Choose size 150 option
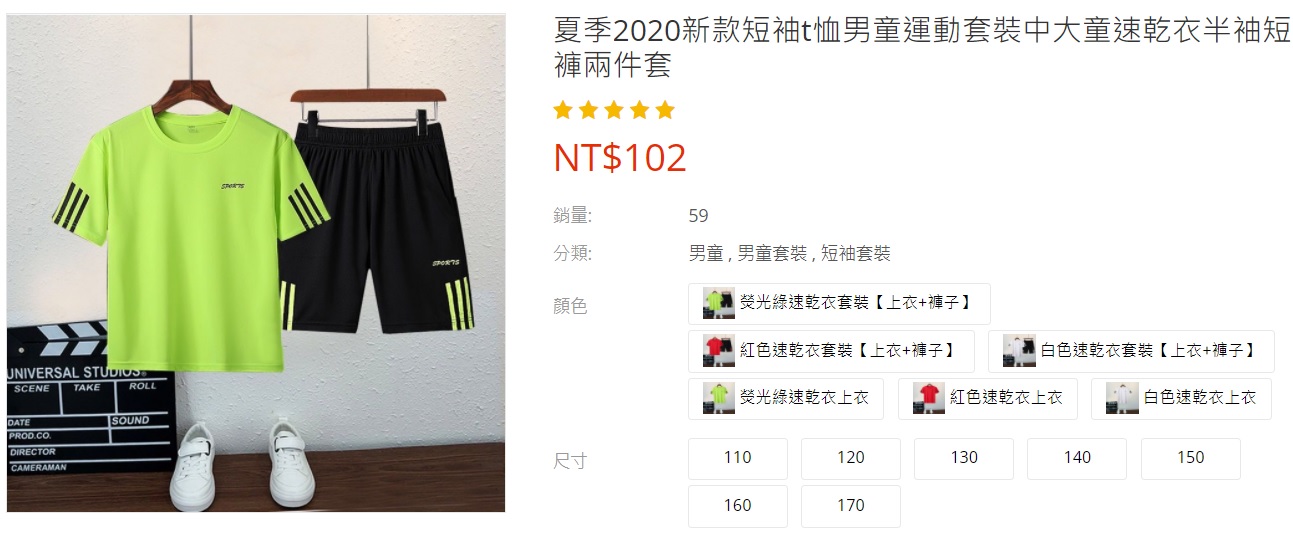1293x537 pixels. click(1191, 458)
